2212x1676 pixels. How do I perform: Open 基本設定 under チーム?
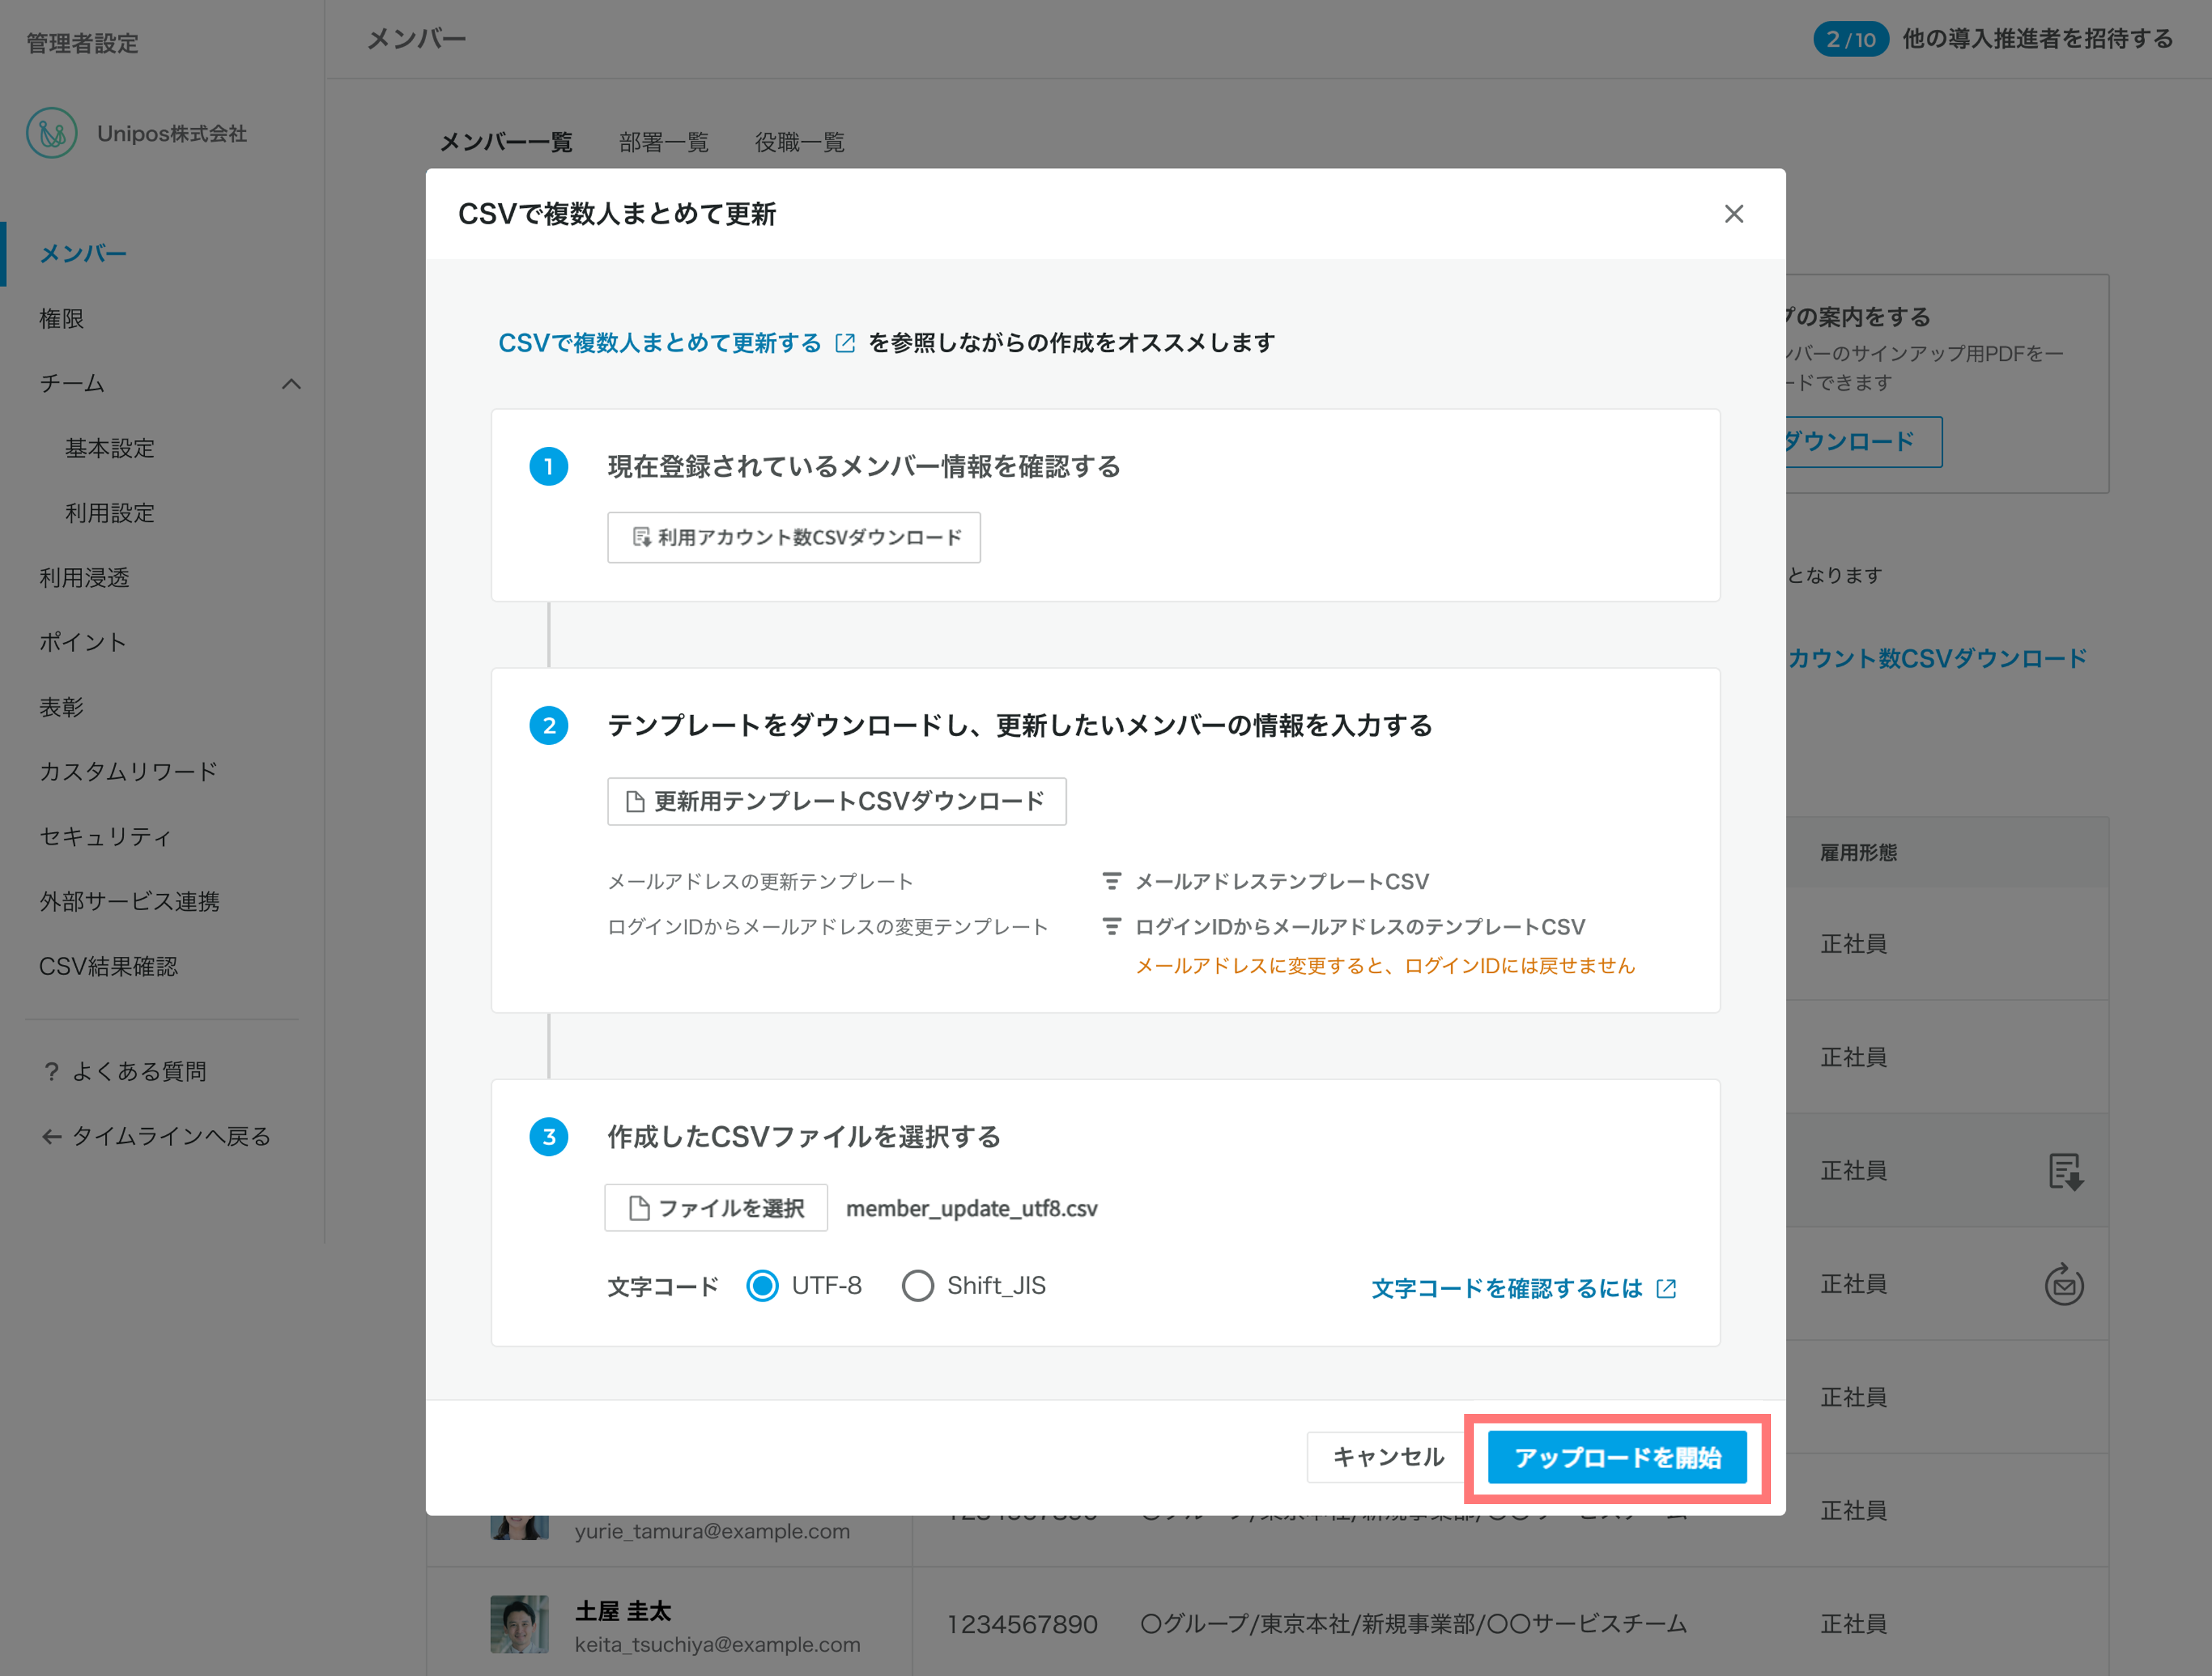[110, 448]
